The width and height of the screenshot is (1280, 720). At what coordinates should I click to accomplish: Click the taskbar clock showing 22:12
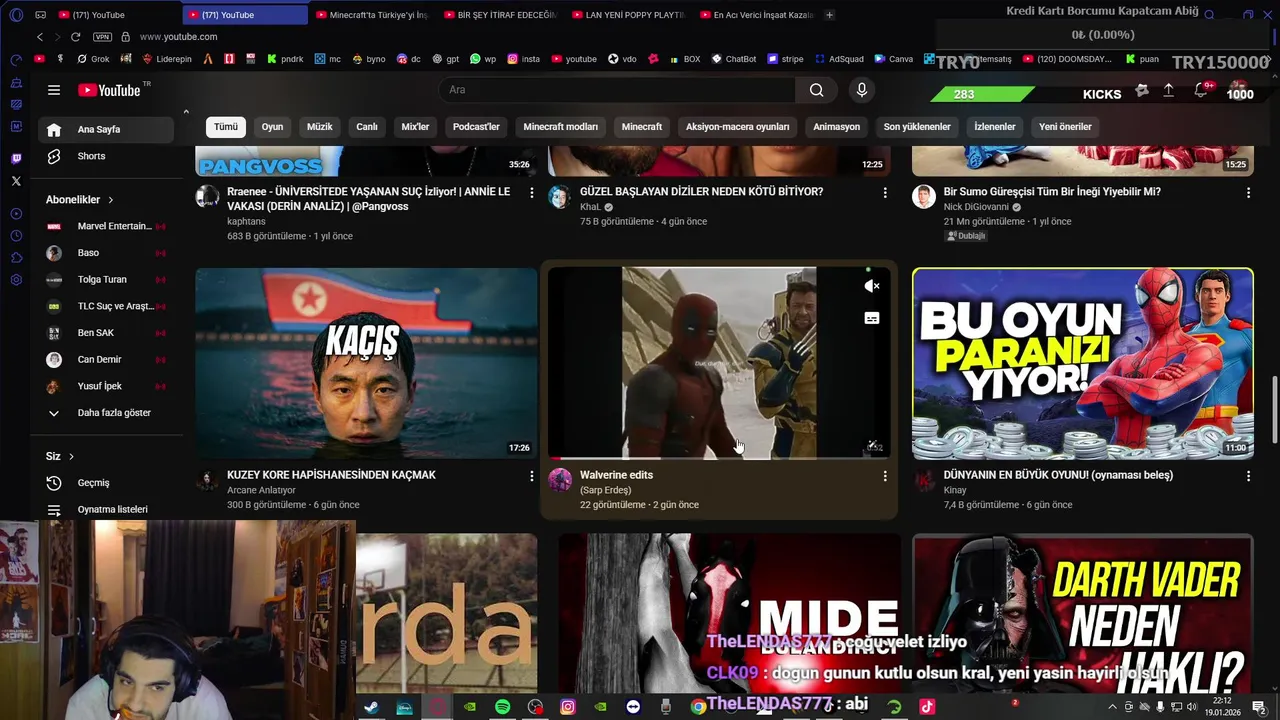tap(1222, 707)
